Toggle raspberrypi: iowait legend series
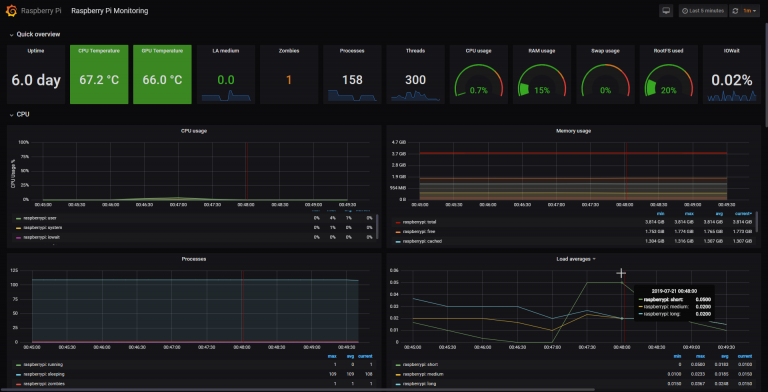The height and width of the screenshot is (392, 768). pyautogui.click(x=42, y=237)
